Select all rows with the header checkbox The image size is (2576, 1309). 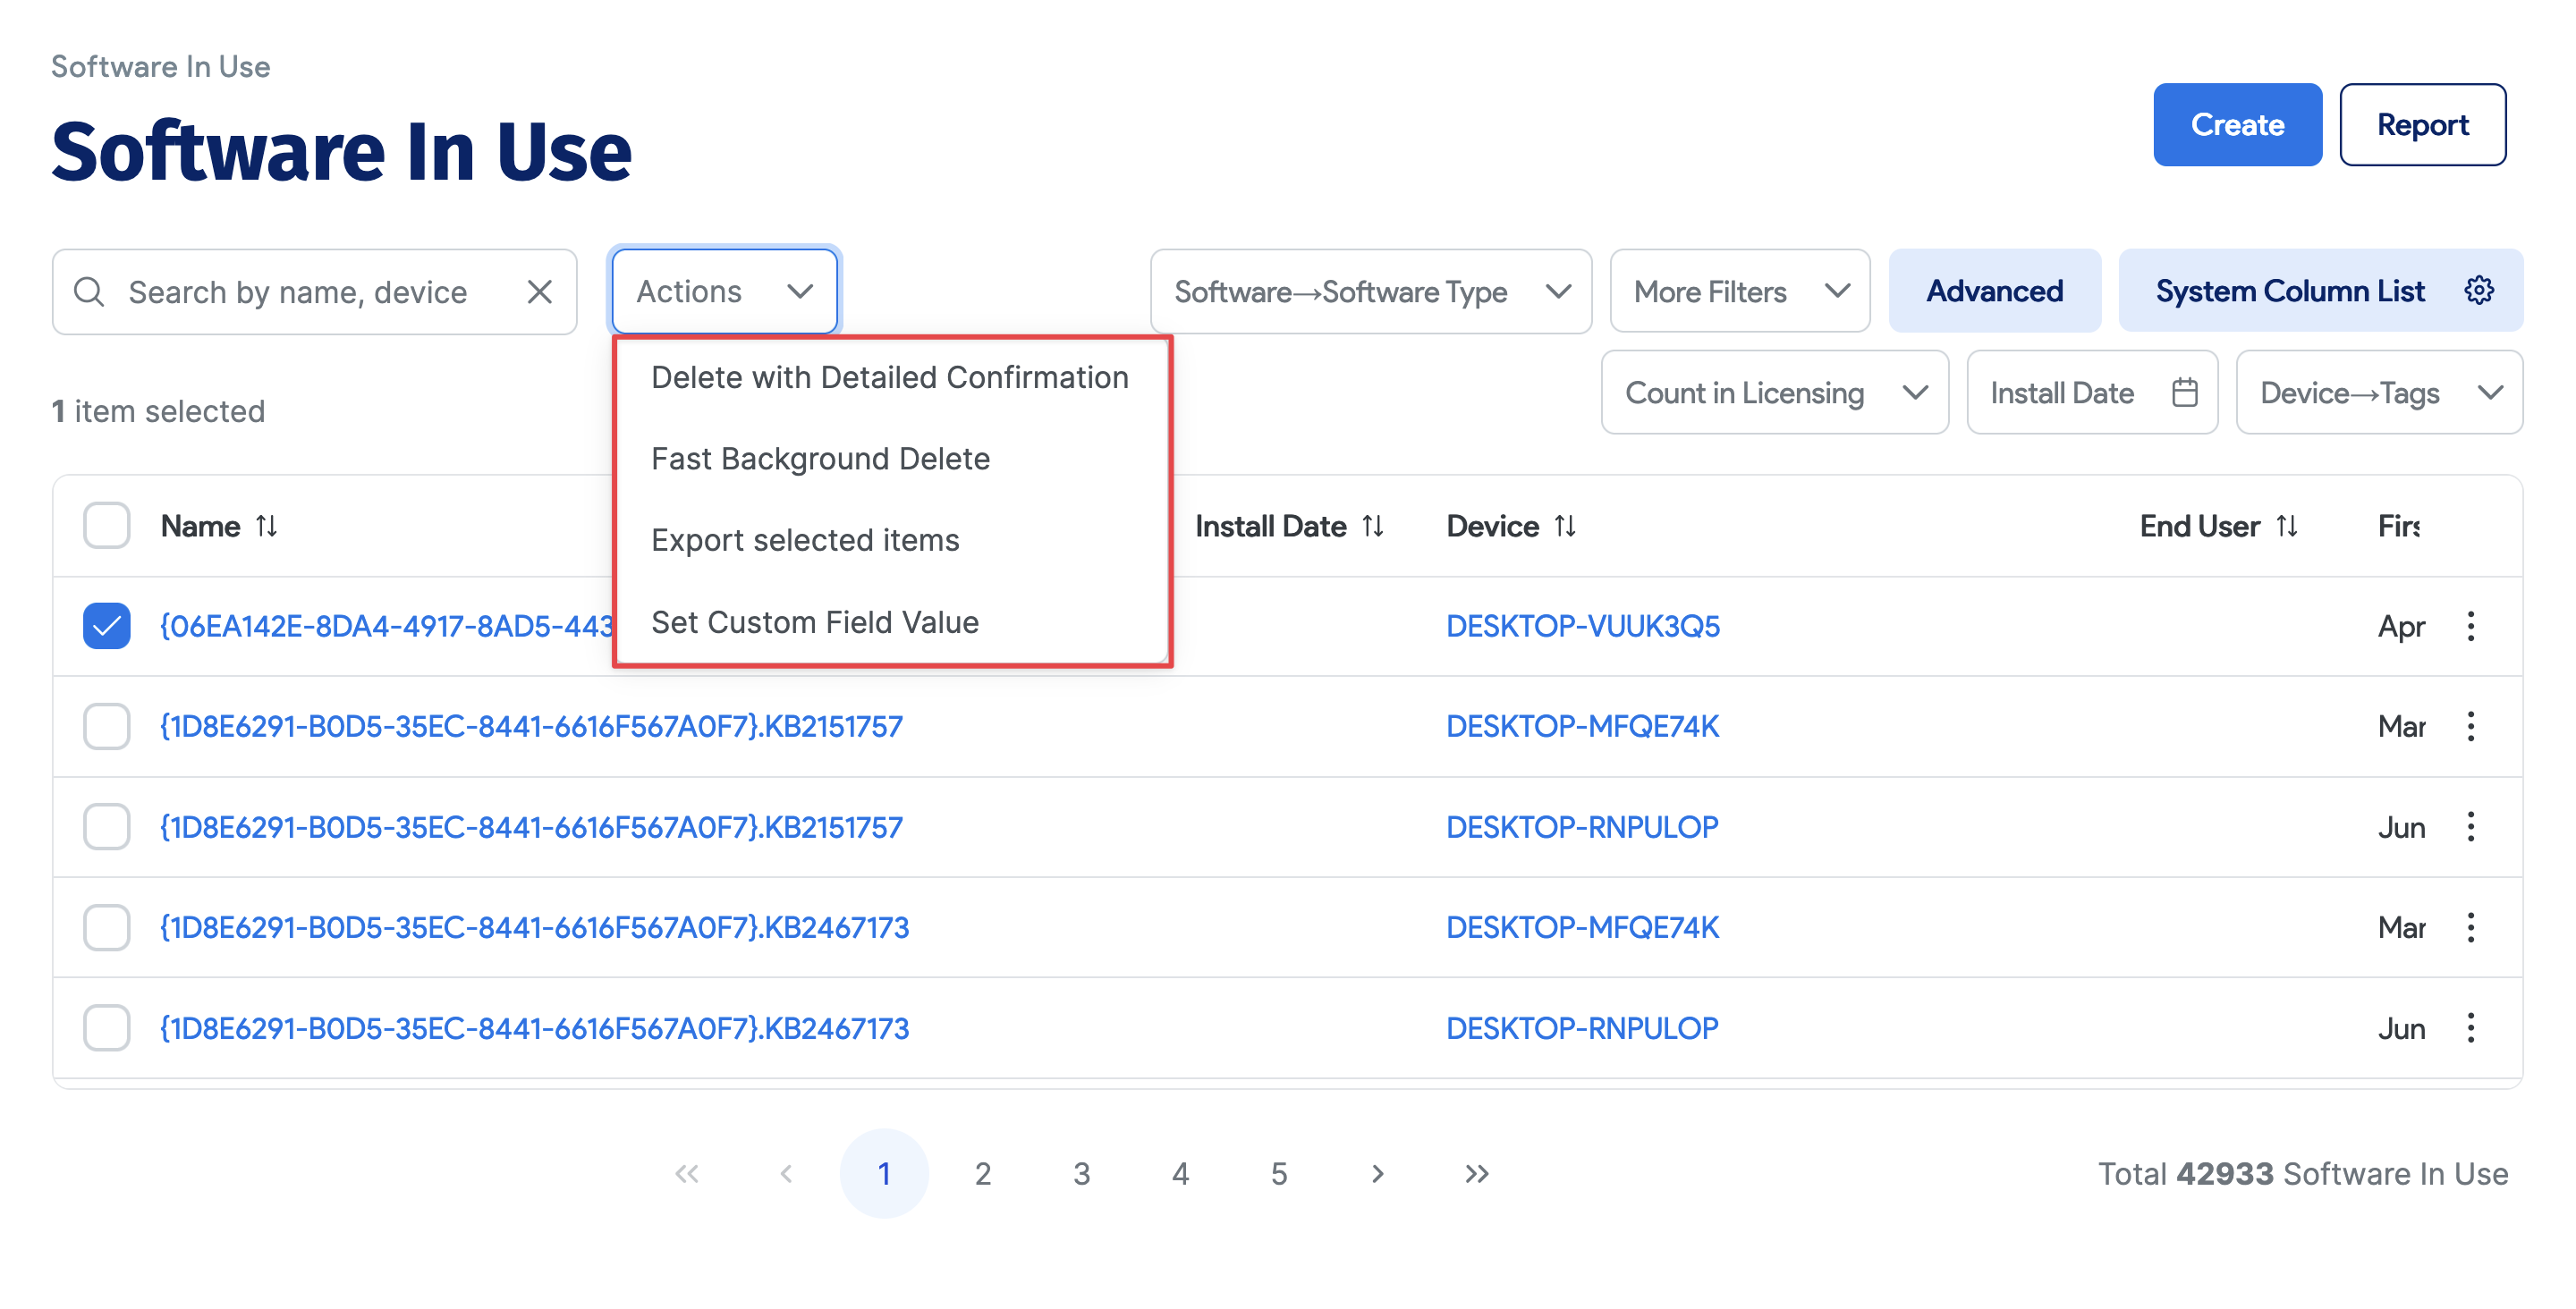[x=106, y=525]
